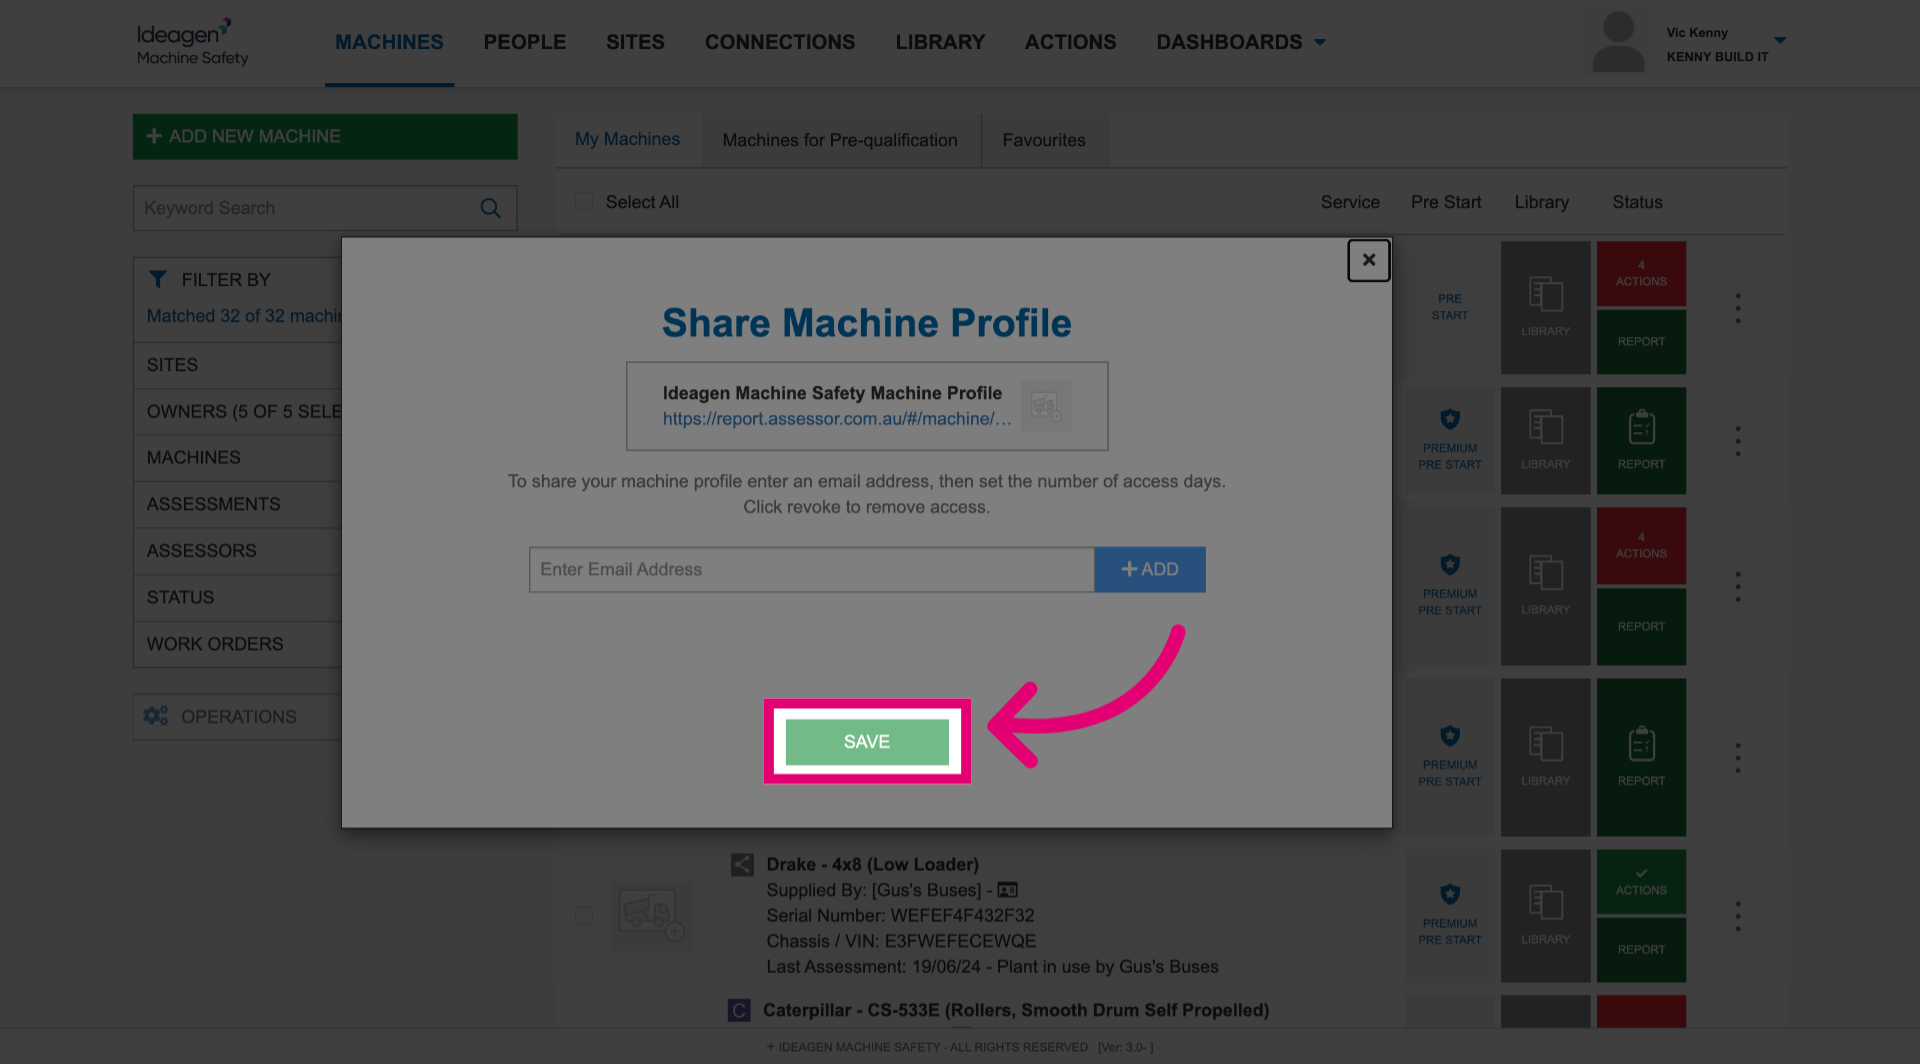Open Premium Pre Start for the Drake row
This screenshot has width=1920, height=1064.
[x=1450, y=915]
